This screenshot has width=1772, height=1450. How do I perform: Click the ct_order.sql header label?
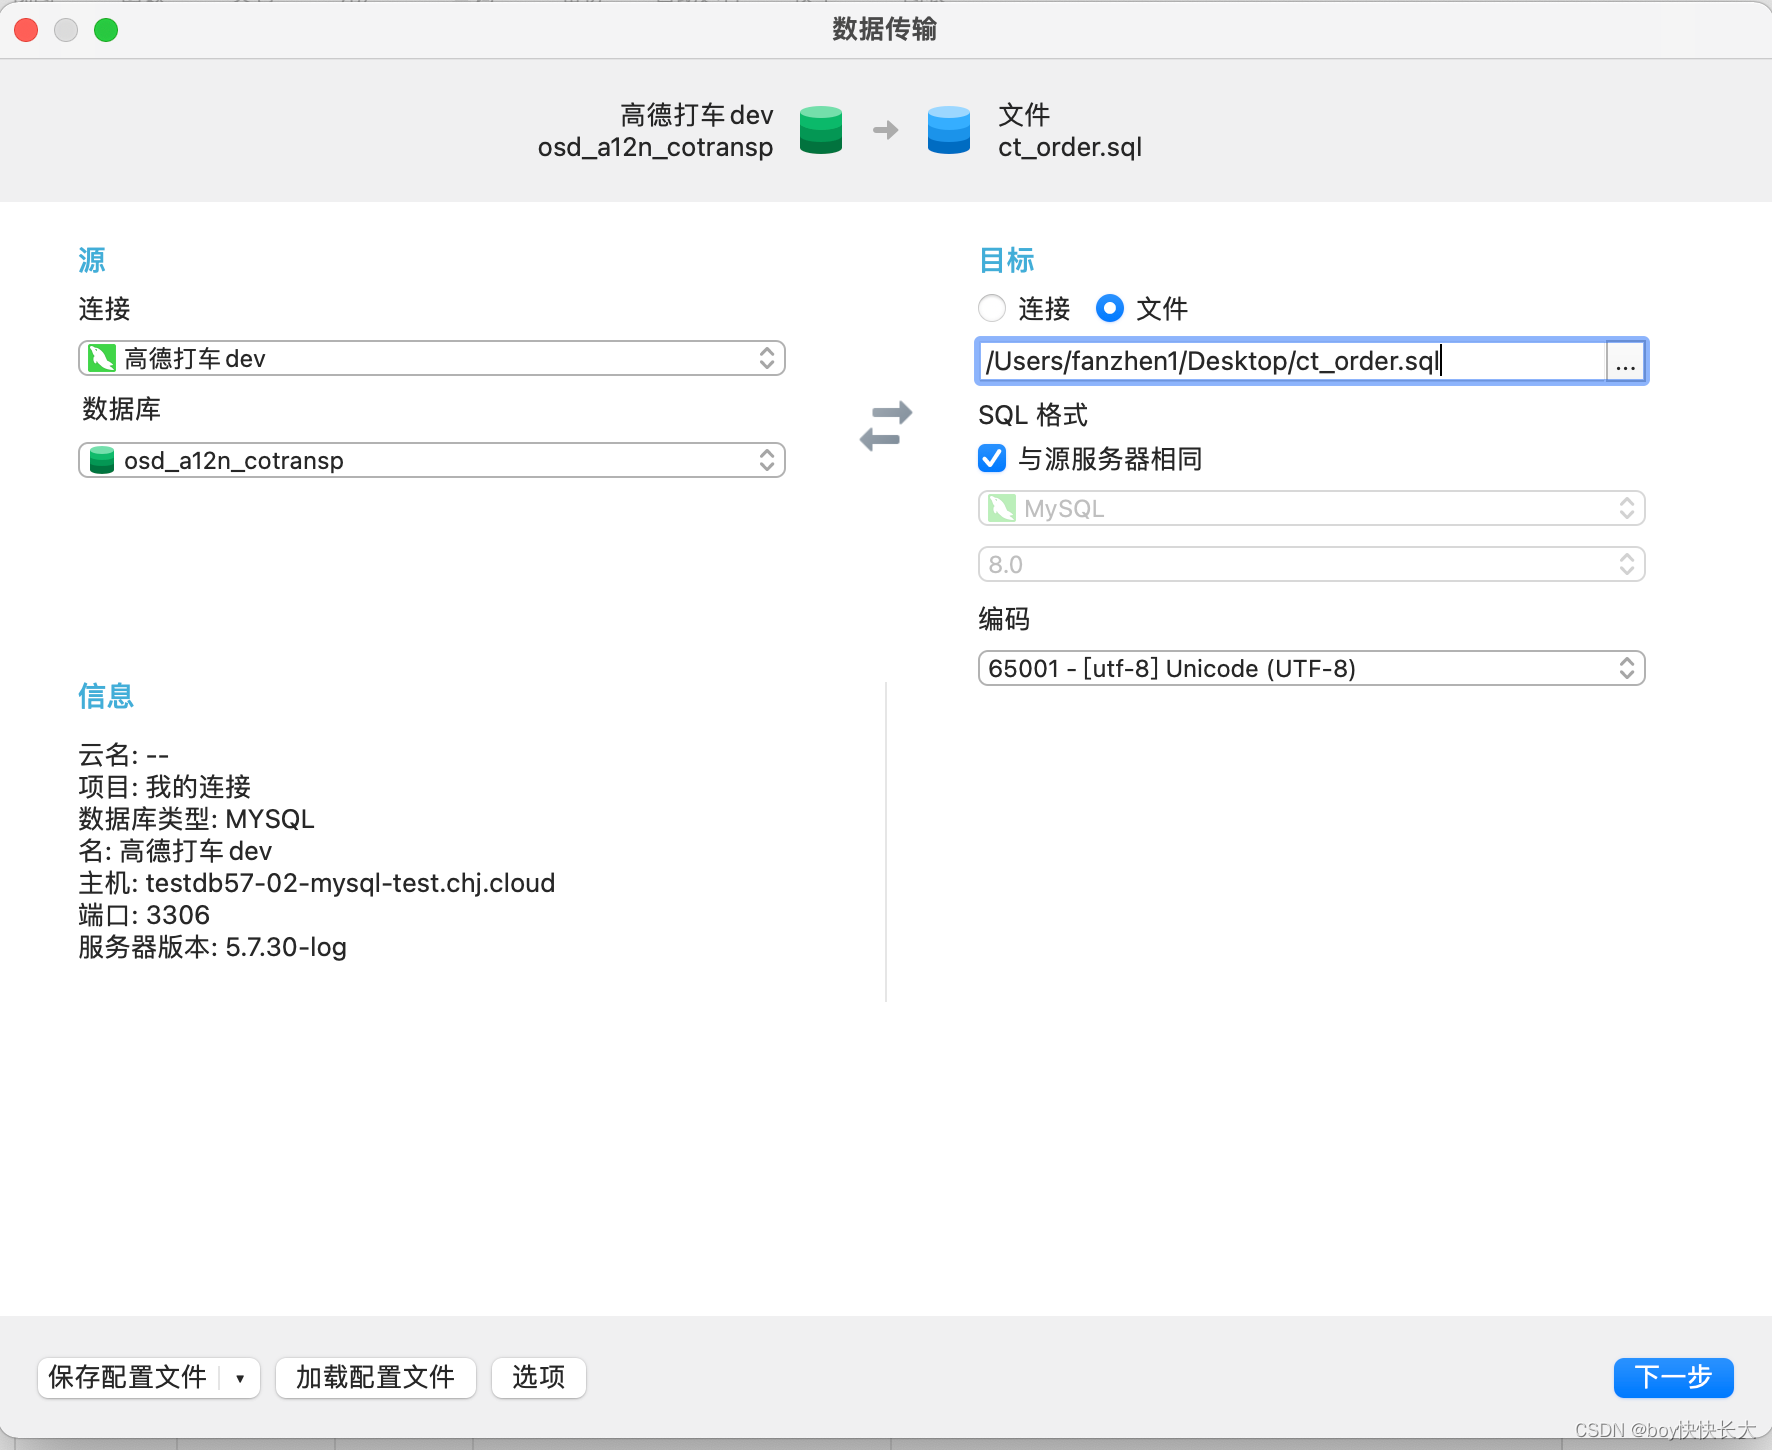1070,147
